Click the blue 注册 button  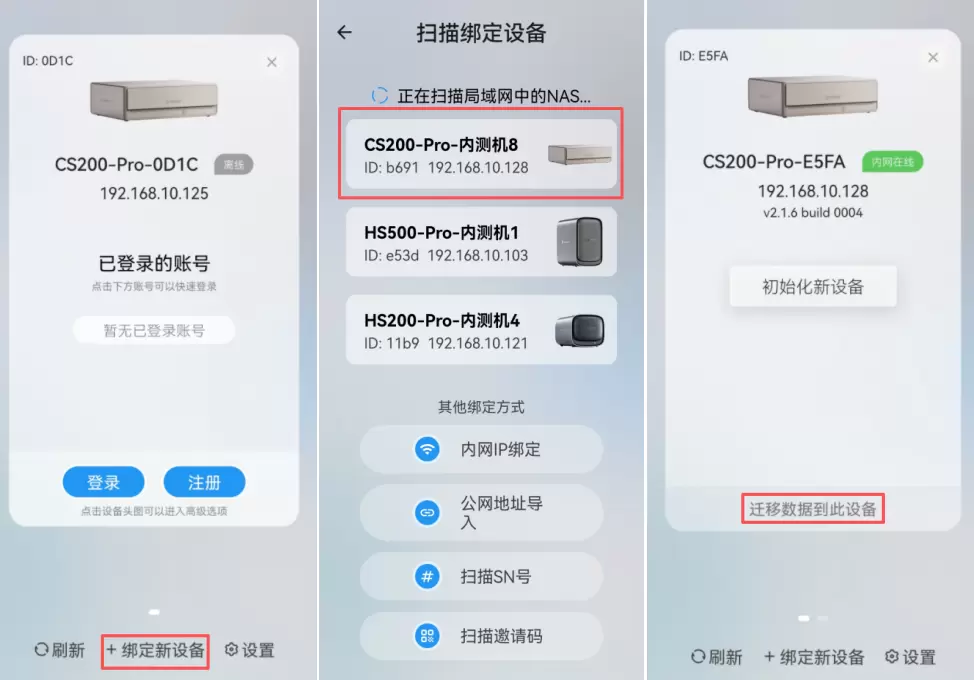tap(204, 482)
